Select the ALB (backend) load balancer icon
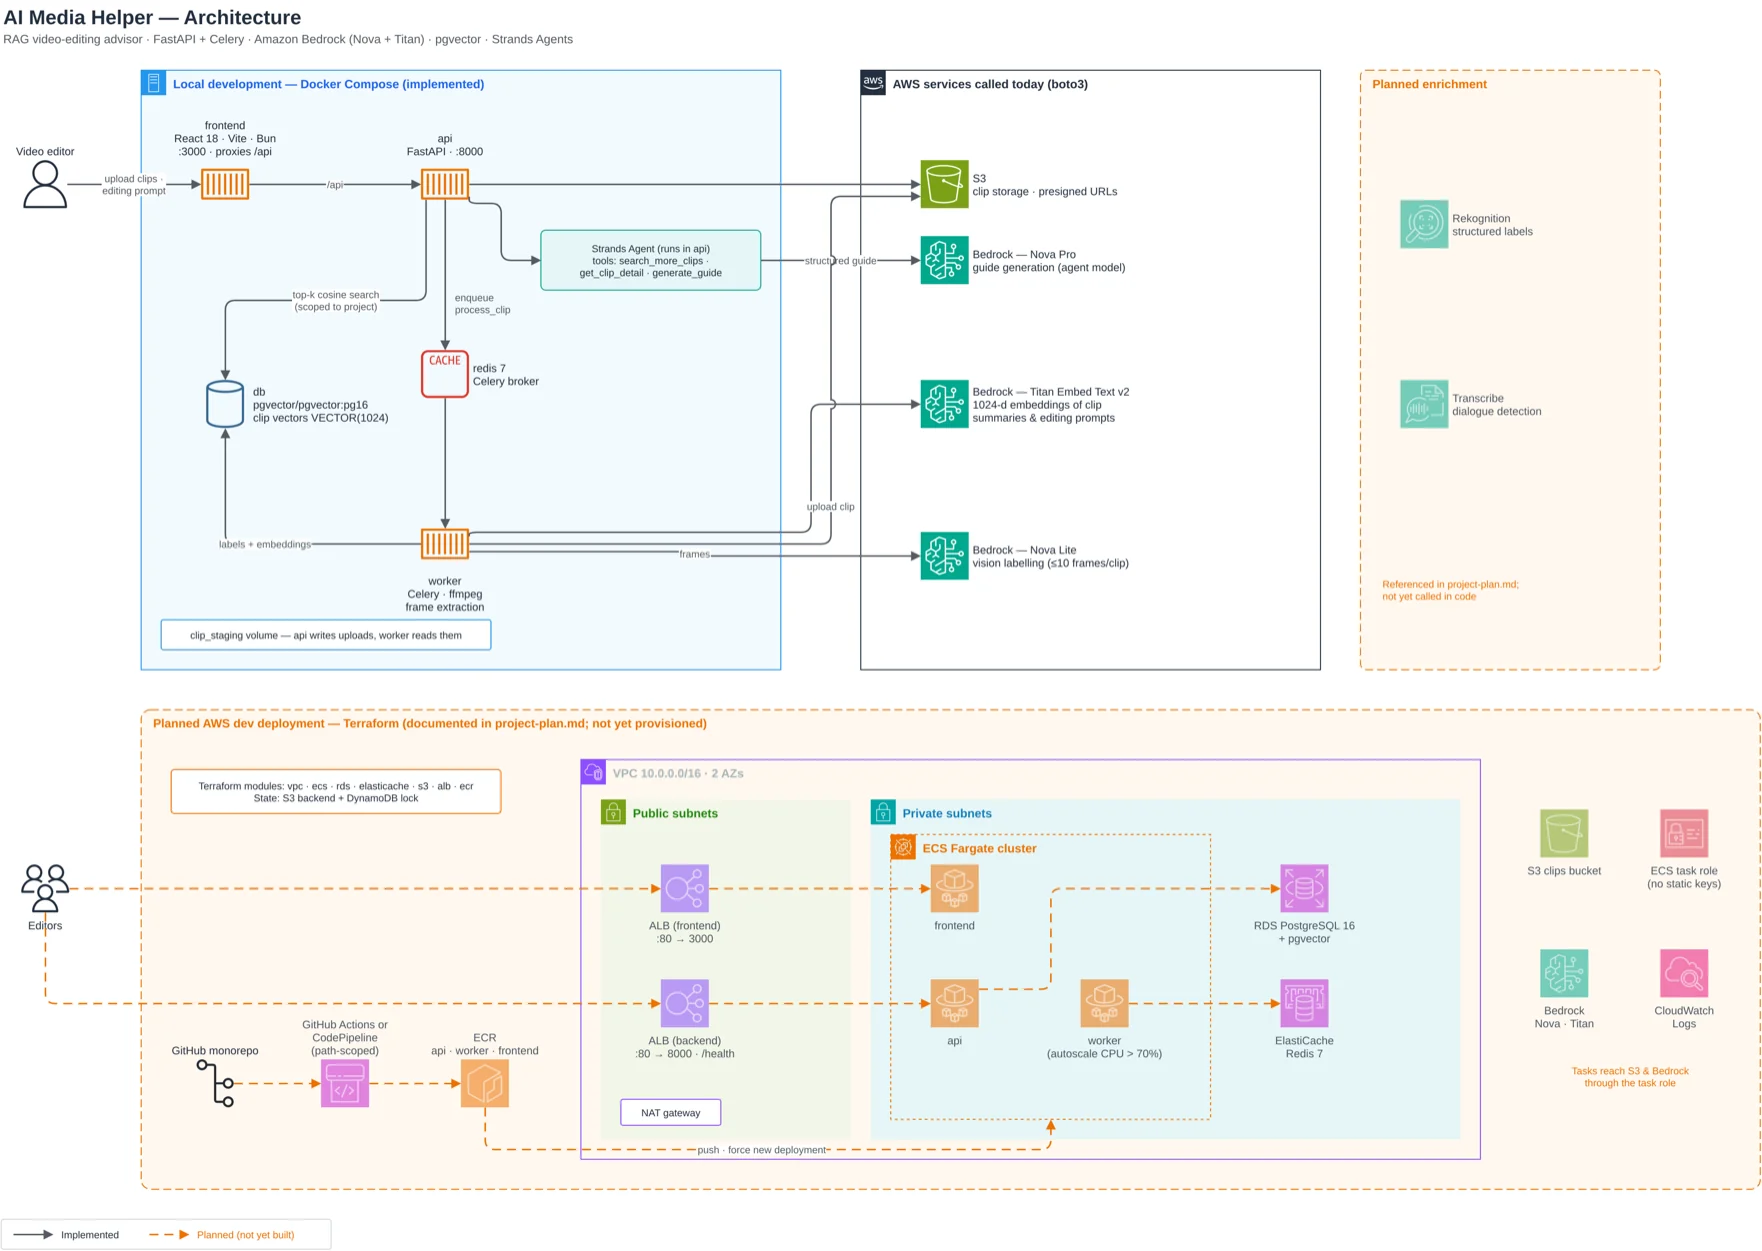Image resolution: width=1762 pixels, height=1251 pixels. (x=685, y=1003)
